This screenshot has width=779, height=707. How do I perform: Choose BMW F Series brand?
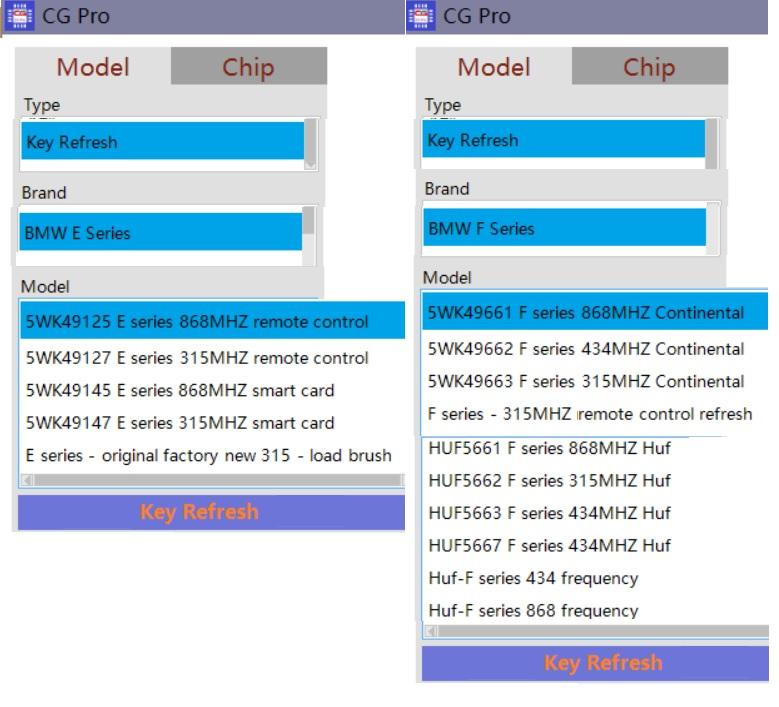click(x=564, y=228)
